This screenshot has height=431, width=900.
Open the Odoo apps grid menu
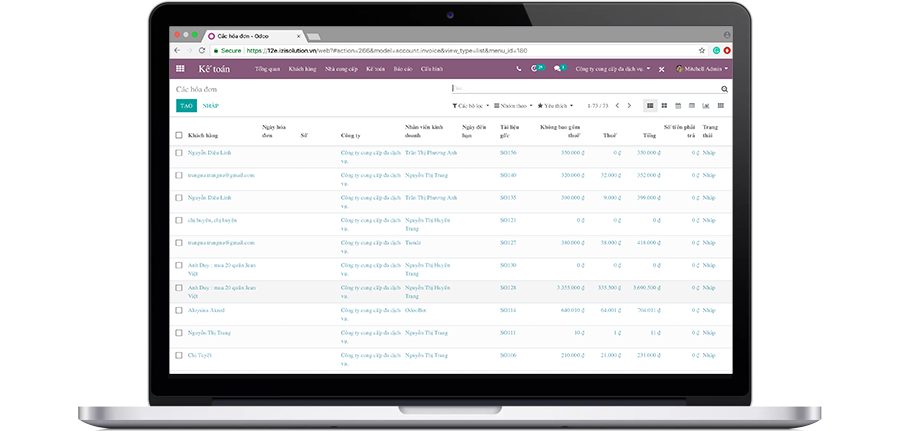tap(180, 69)
